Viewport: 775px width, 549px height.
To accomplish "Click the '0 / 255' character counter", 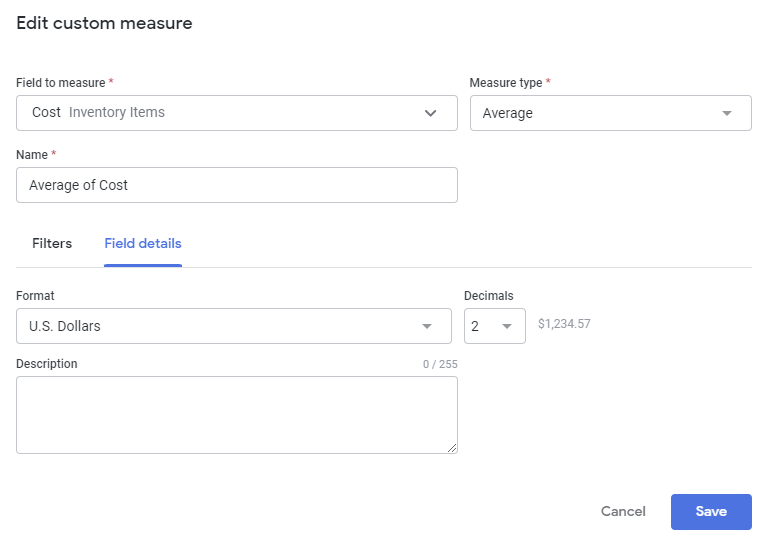I will pos(439,365).
